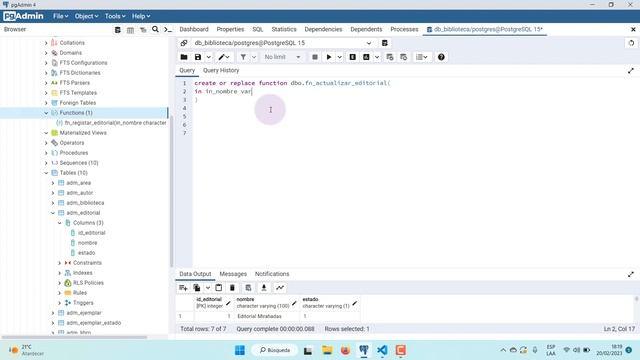The image size is (640, 360).
Task: Switch to the Messages tab
Action: point(233,274)
